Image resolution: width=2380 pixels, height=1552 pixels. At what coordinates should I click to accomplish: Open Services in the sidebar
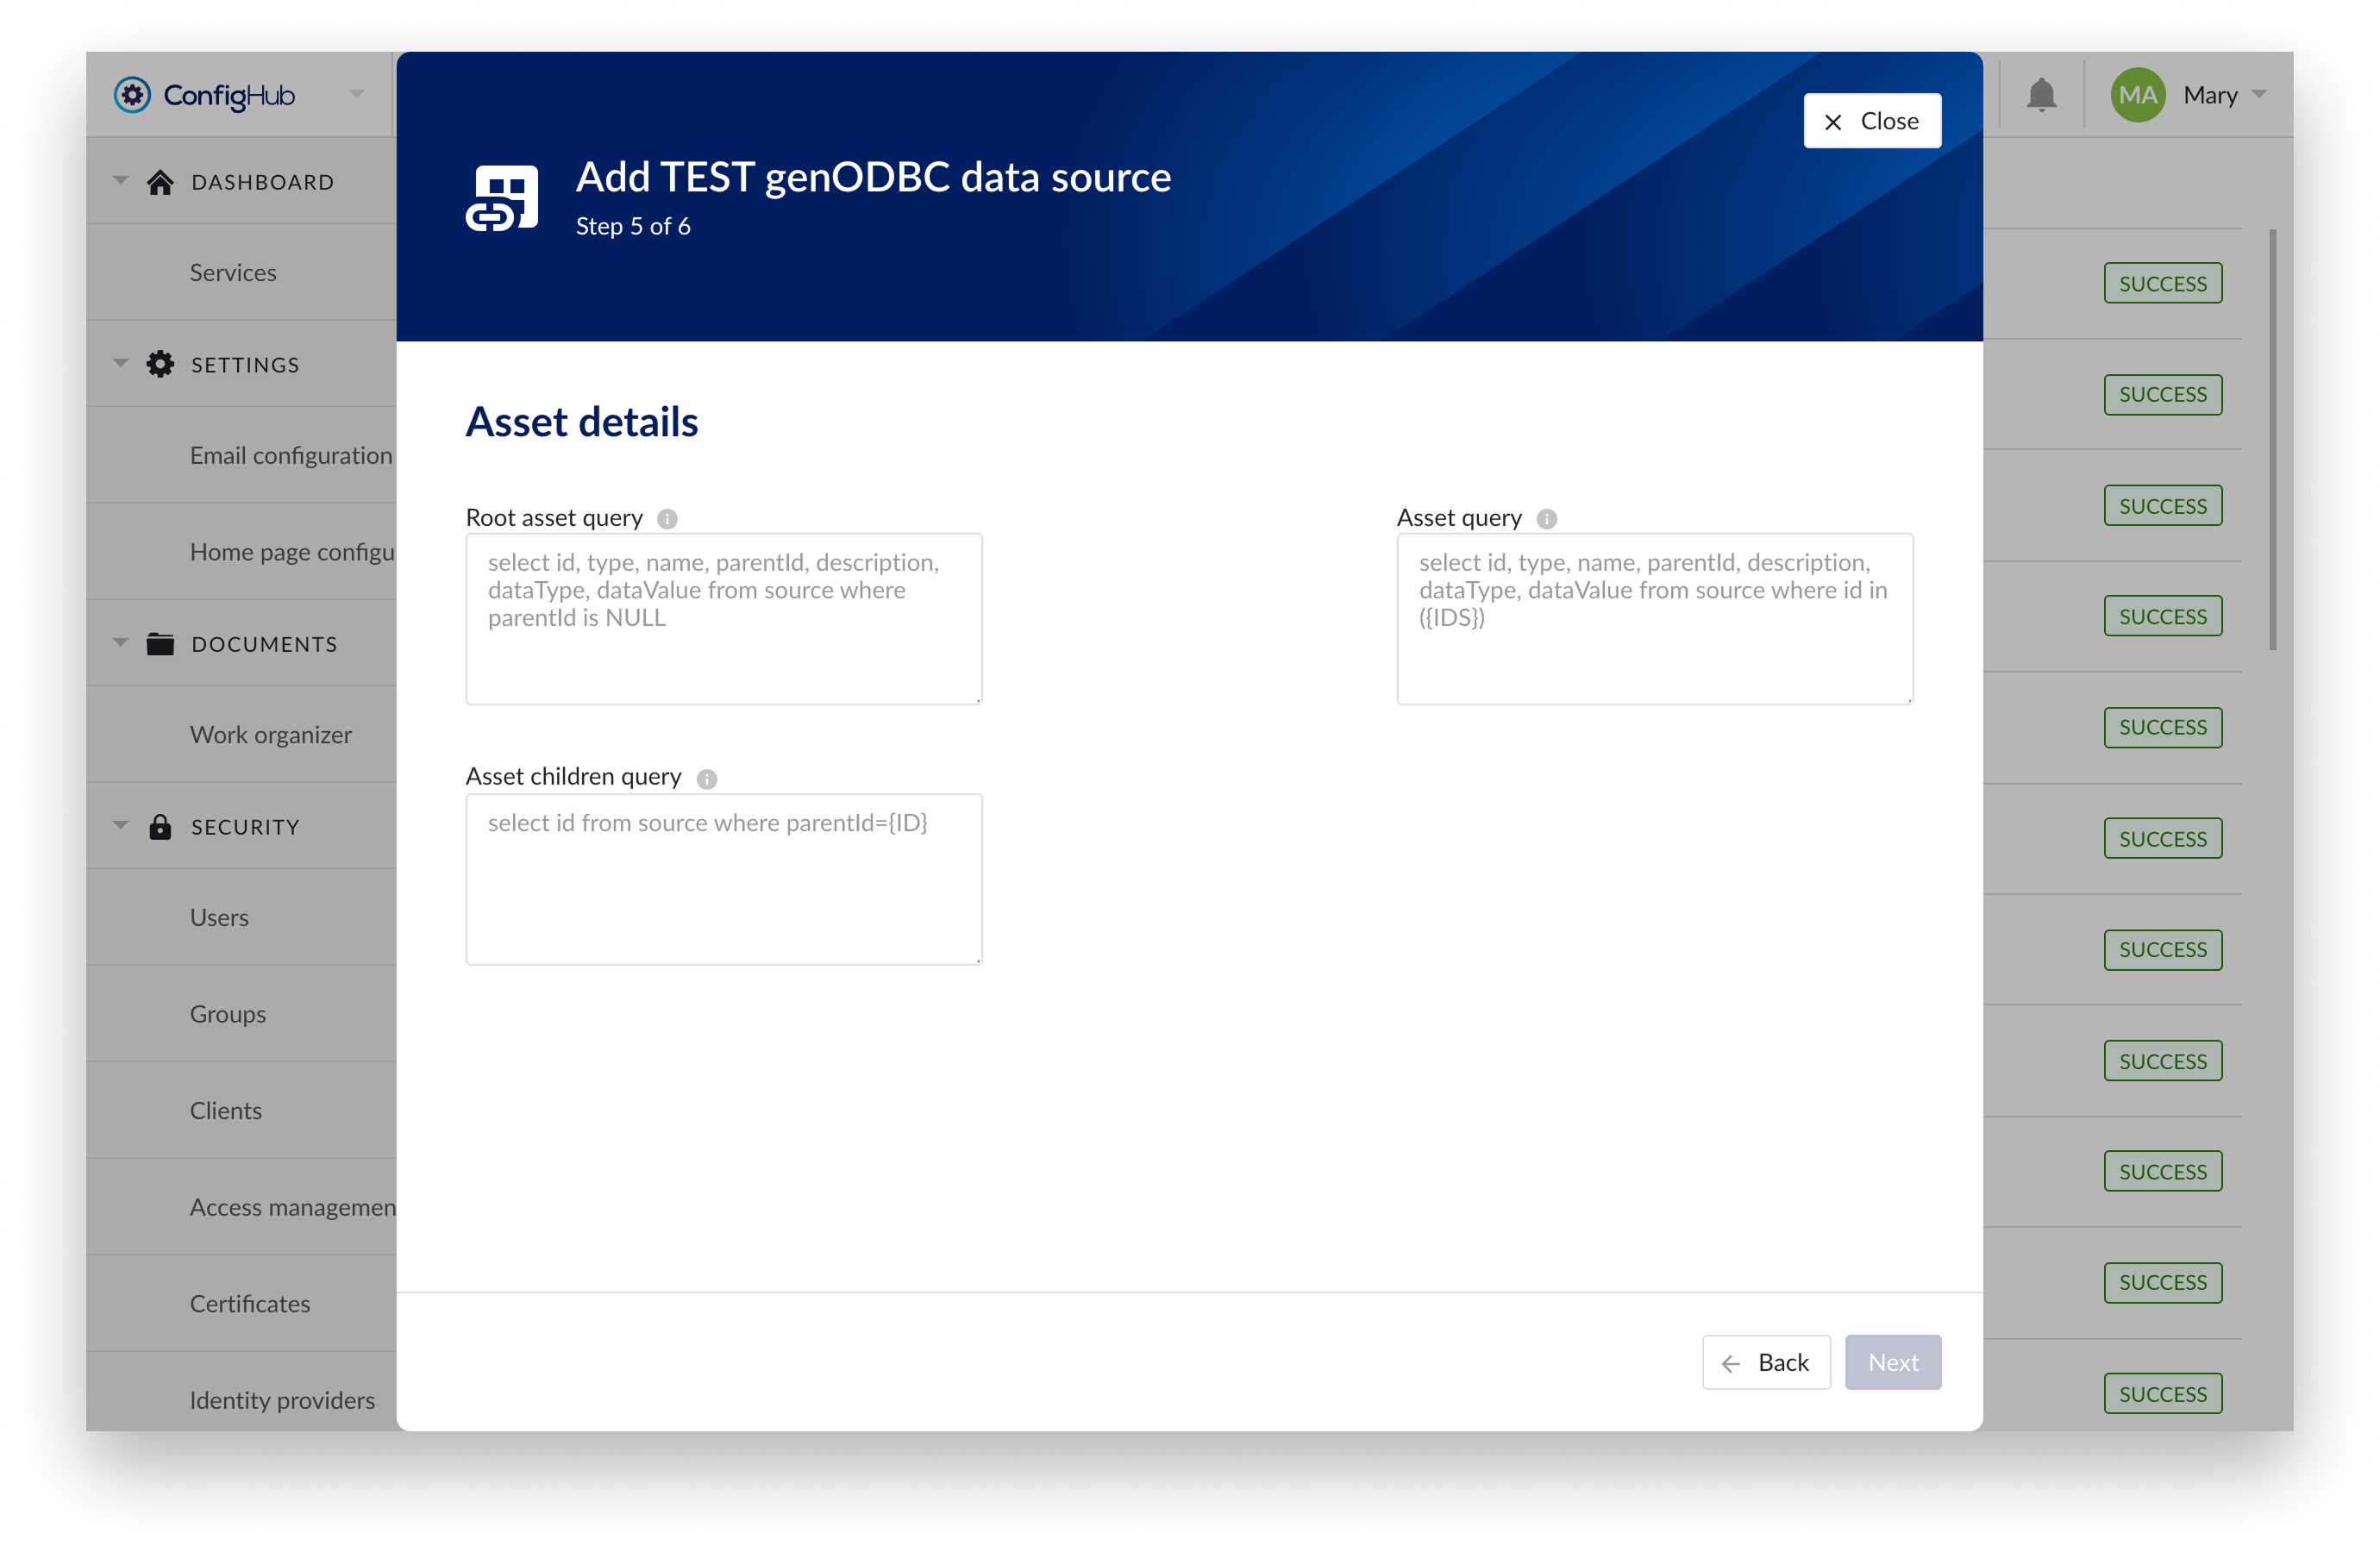click(x=233, y=272)
